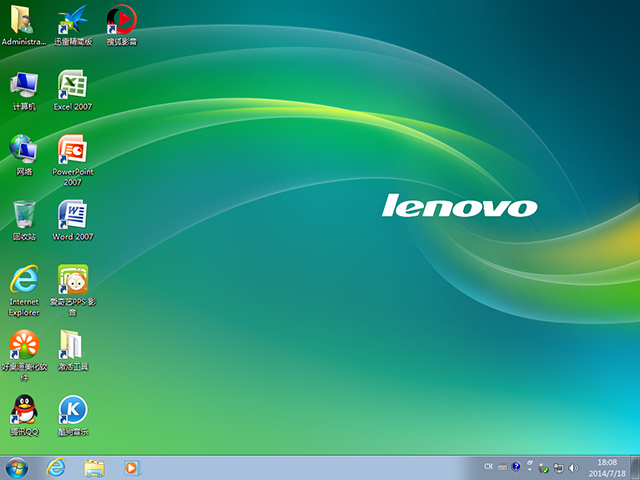Select the activation tools folder on desktop
The width and height of the screenshot is (640, 480).
72,345
